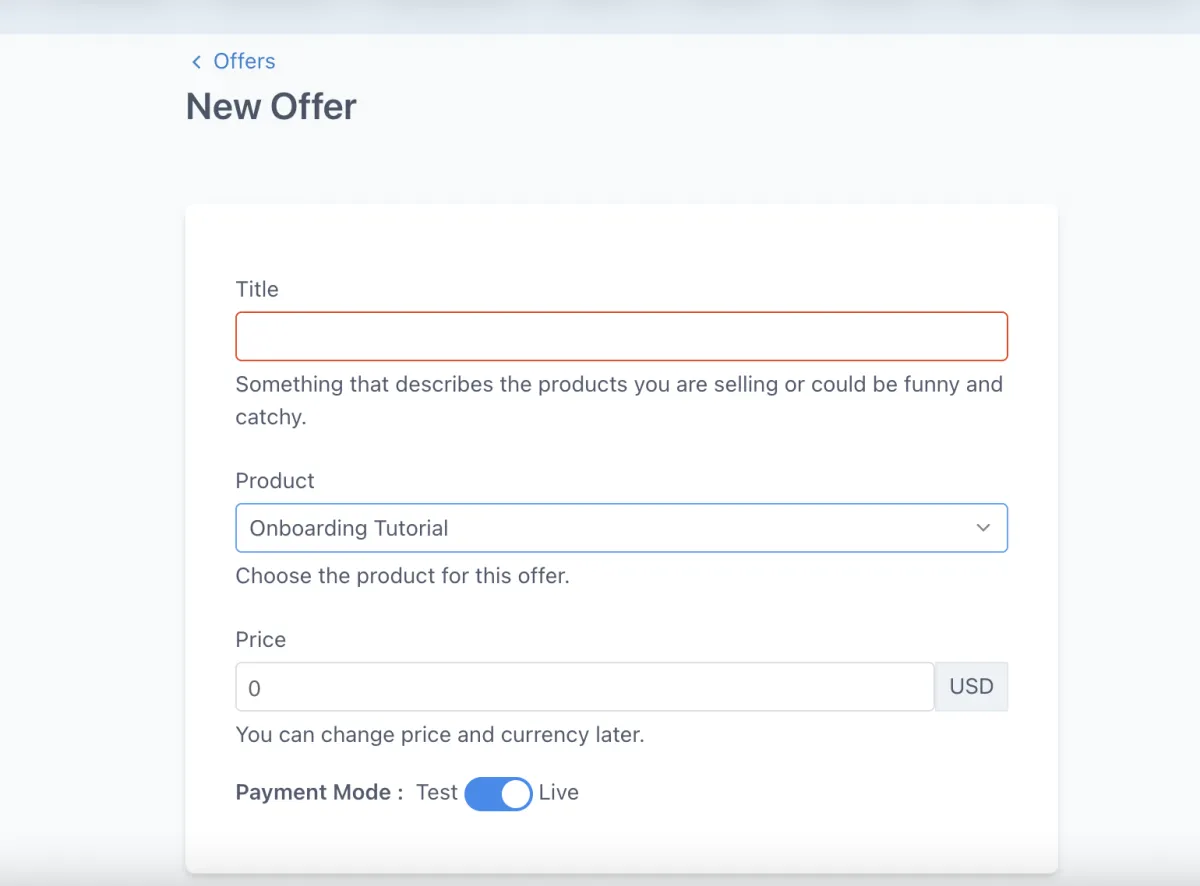Screen dimensions: 1200x886
Task: Click 'Choose the product for this offer' hint
Action: [402, 577]
